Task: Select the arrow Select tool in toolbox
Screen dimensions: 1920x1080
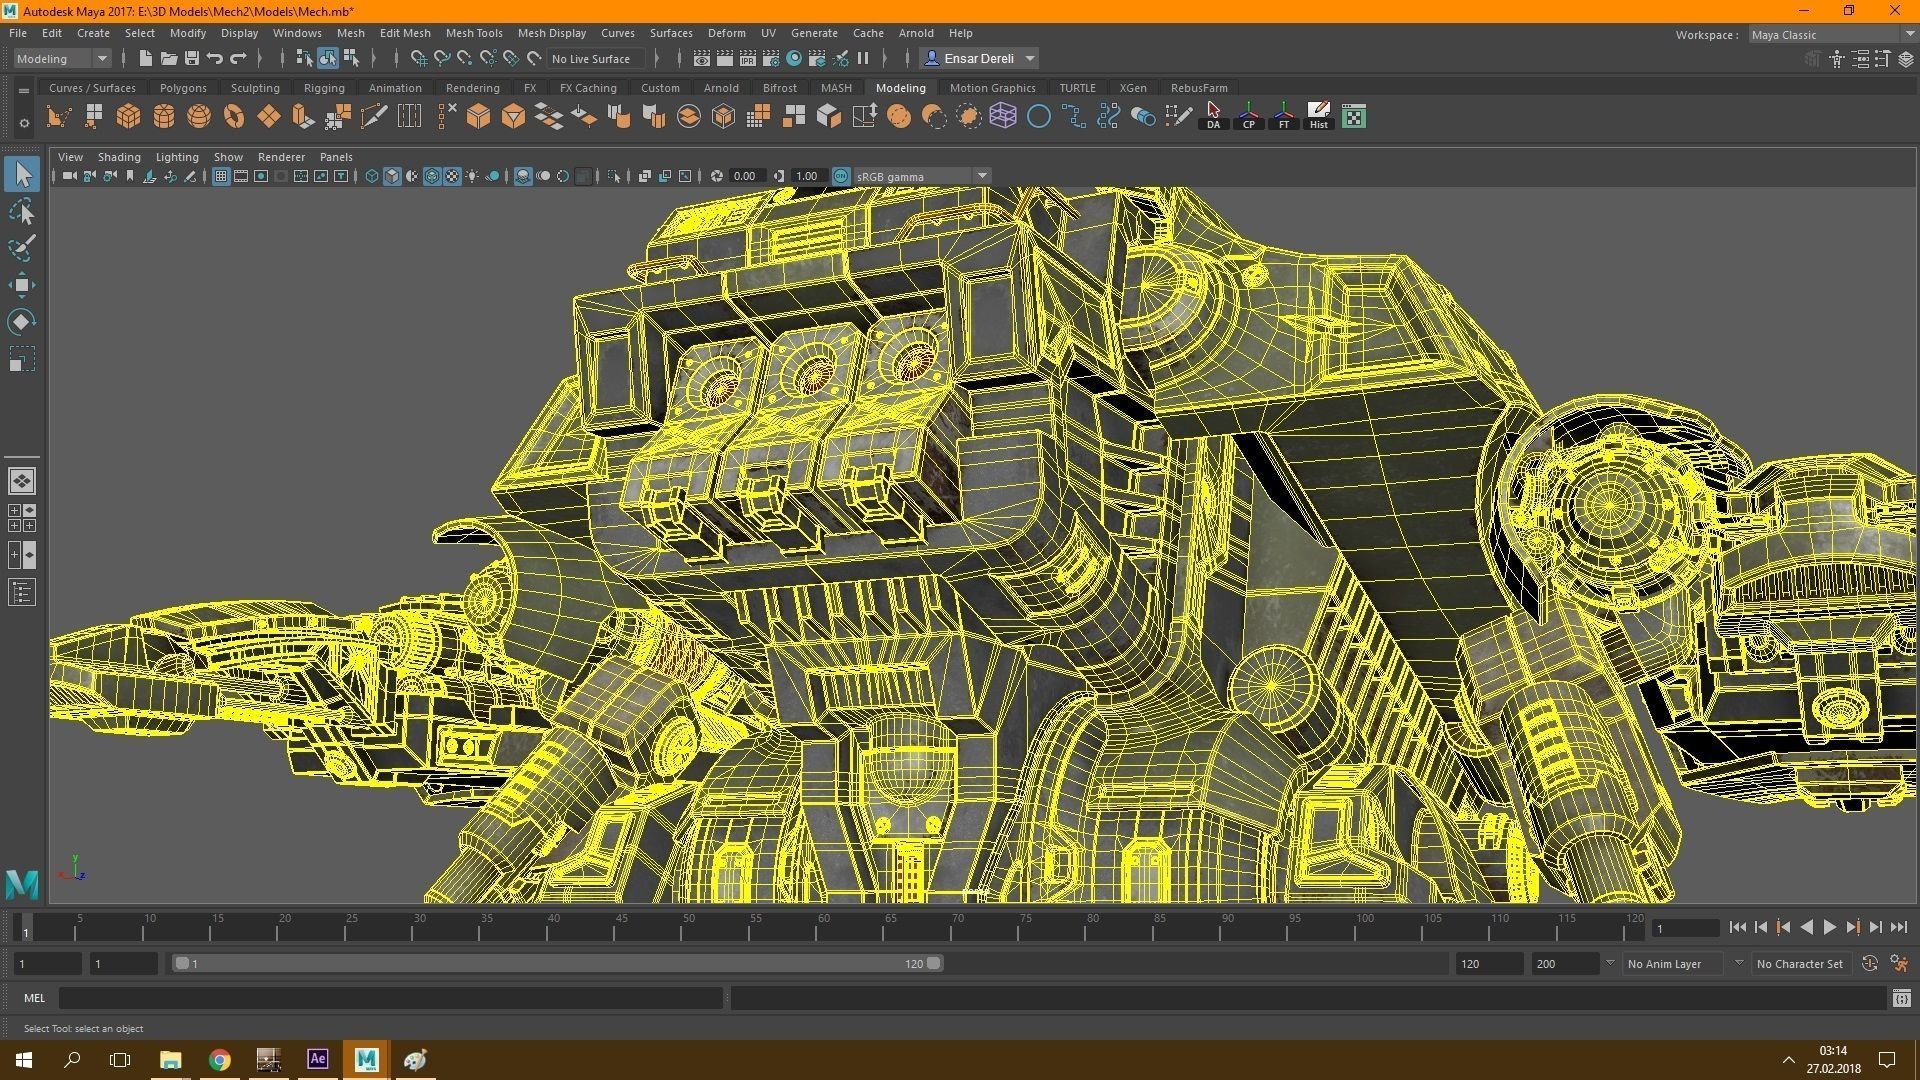Action: [22, 174]
